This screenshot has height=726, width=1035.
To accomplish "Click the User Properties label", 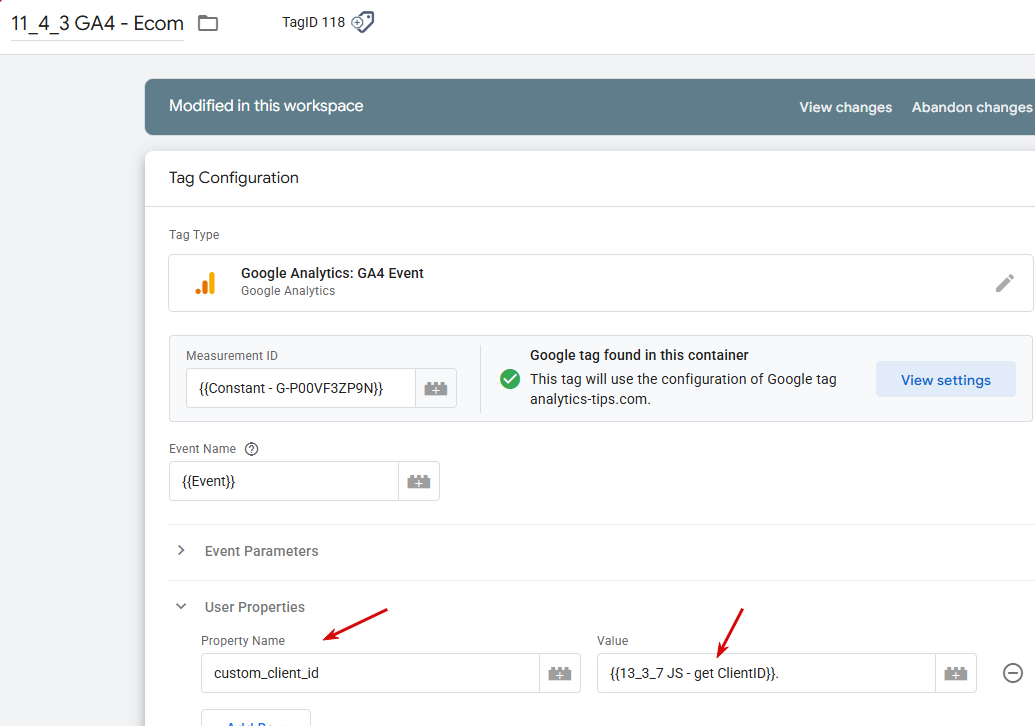I will coord(255,607).
